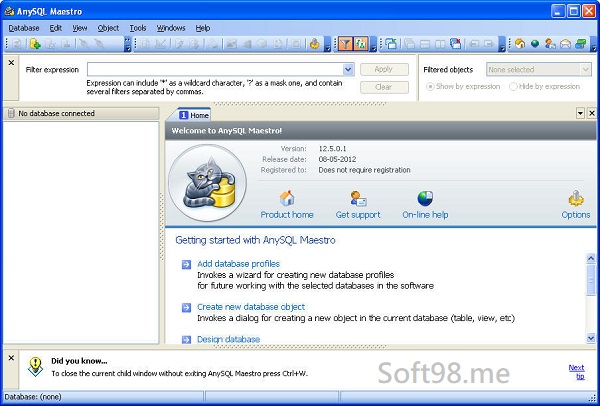600x406 pixels.
Task: Expand overflow of the first toolbar
Action: tap(128, 44)
